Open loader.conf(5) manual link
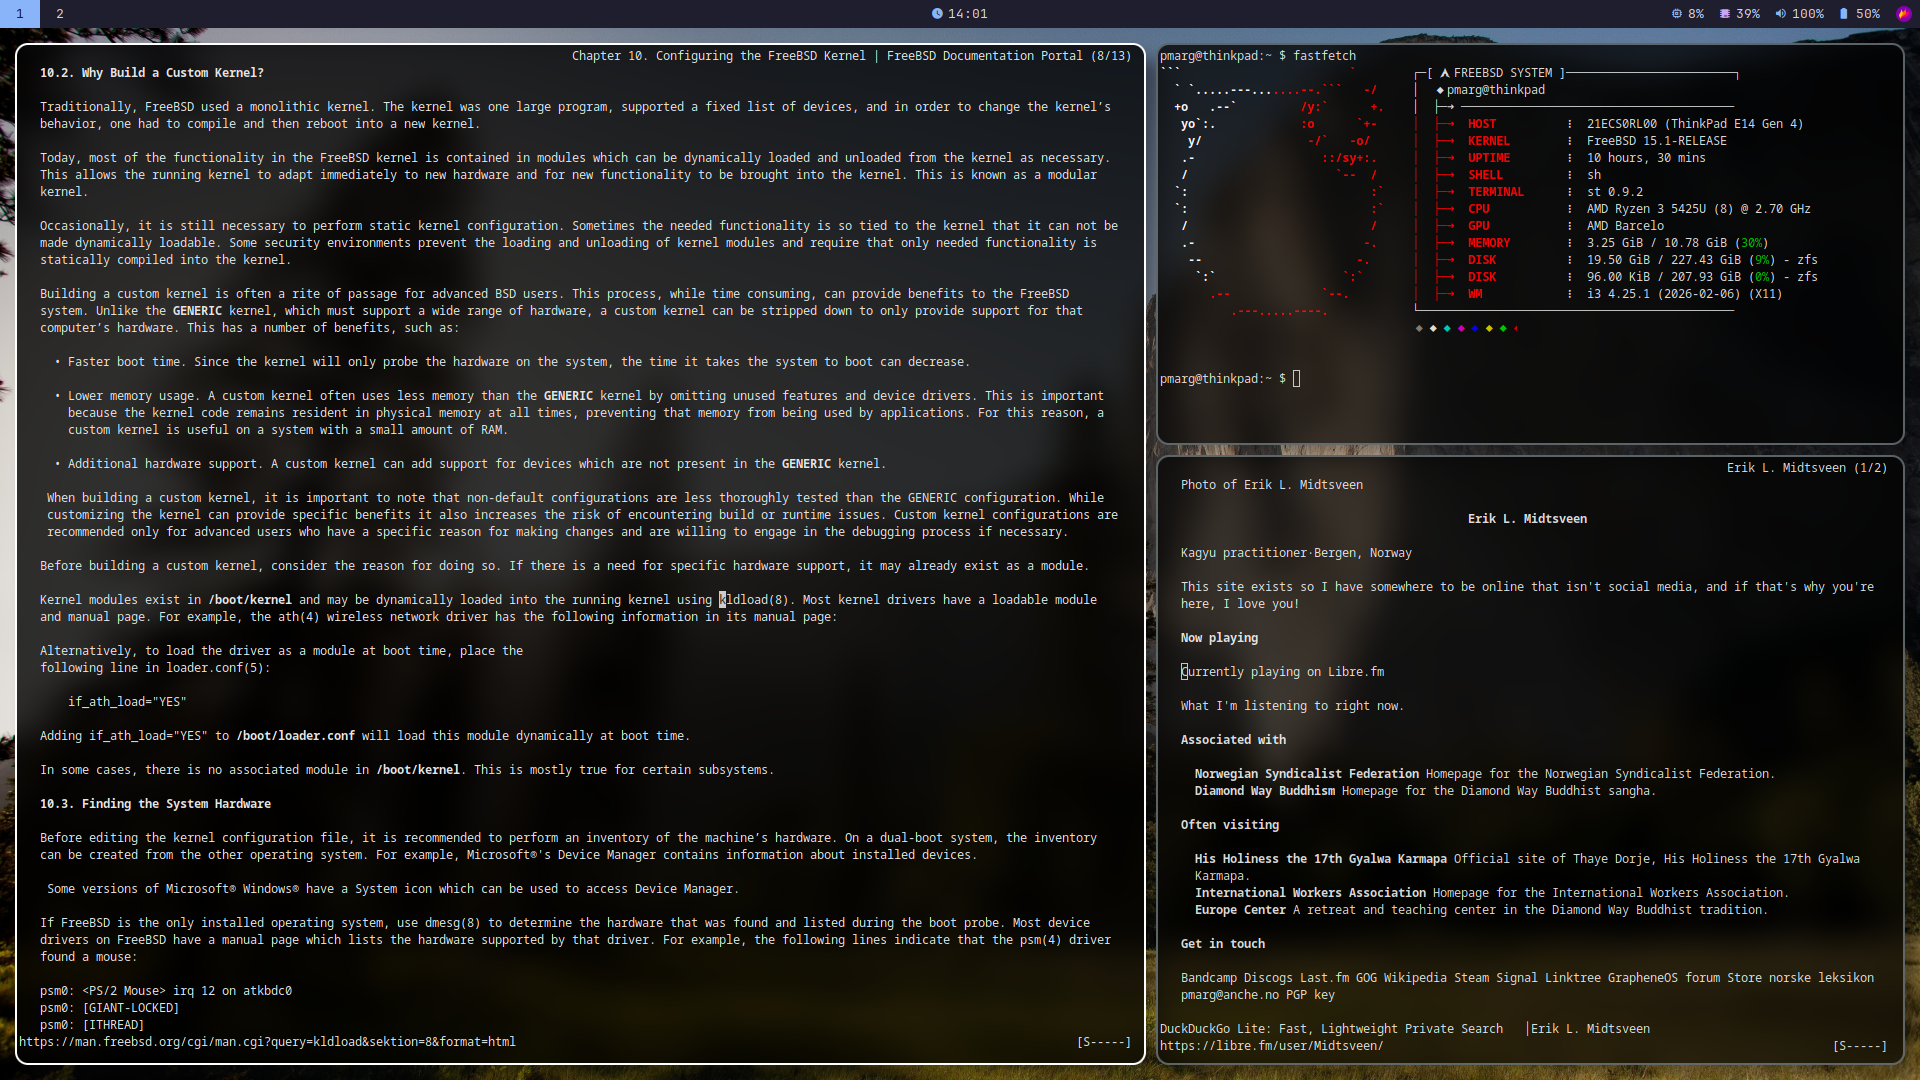 point(215,668)
